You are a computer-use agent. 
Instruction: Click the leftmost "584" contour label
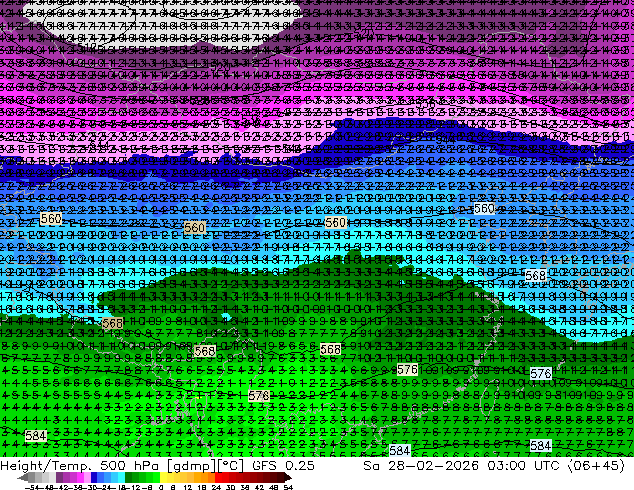(x=36, y=436)
